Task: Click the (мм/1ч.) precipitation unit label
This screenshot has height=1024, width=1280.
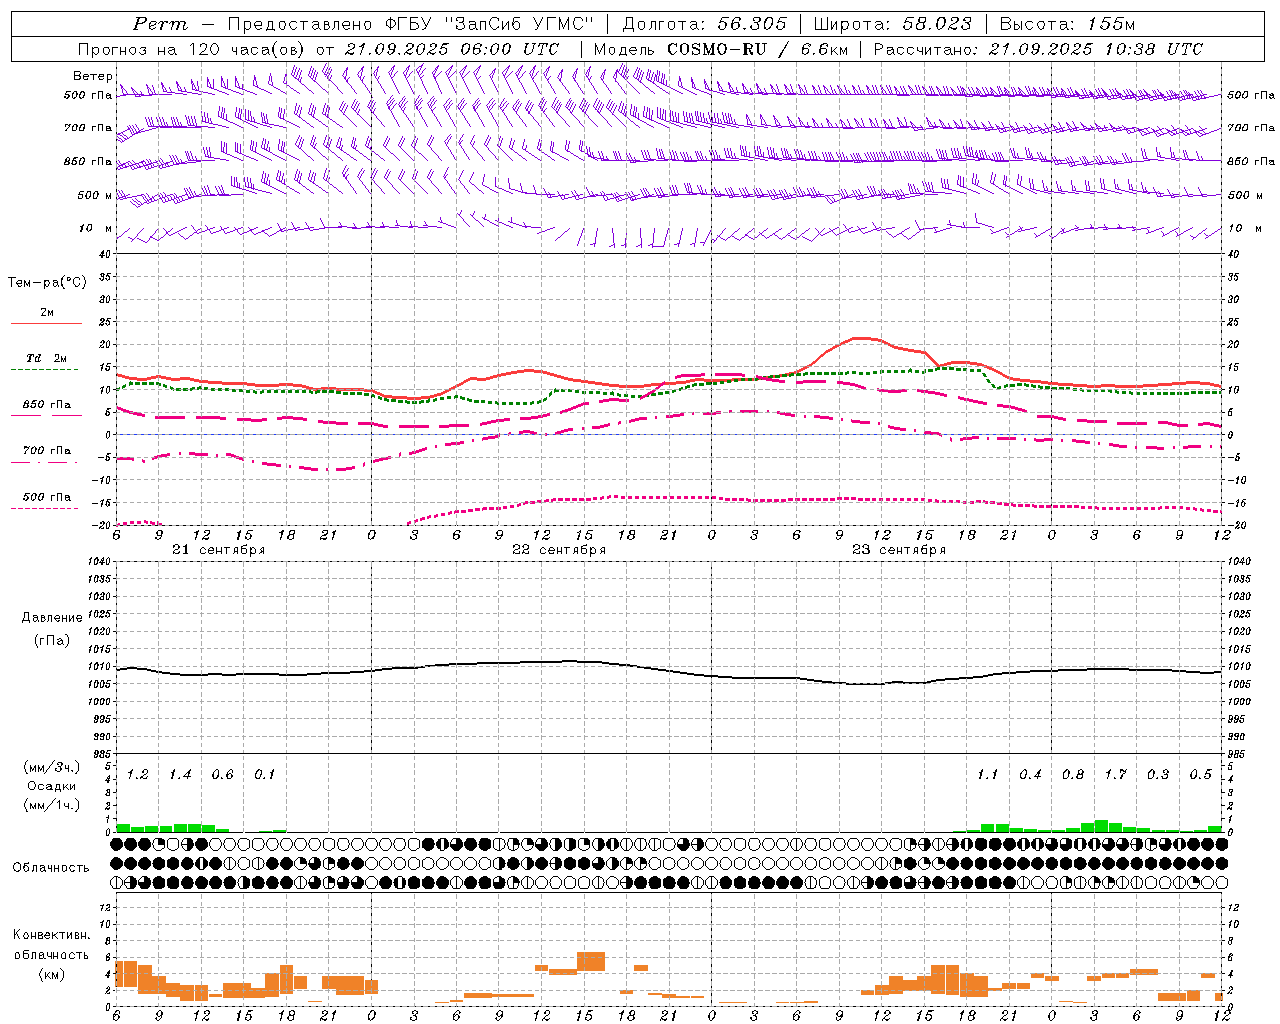Action: [x=52, y=805]
